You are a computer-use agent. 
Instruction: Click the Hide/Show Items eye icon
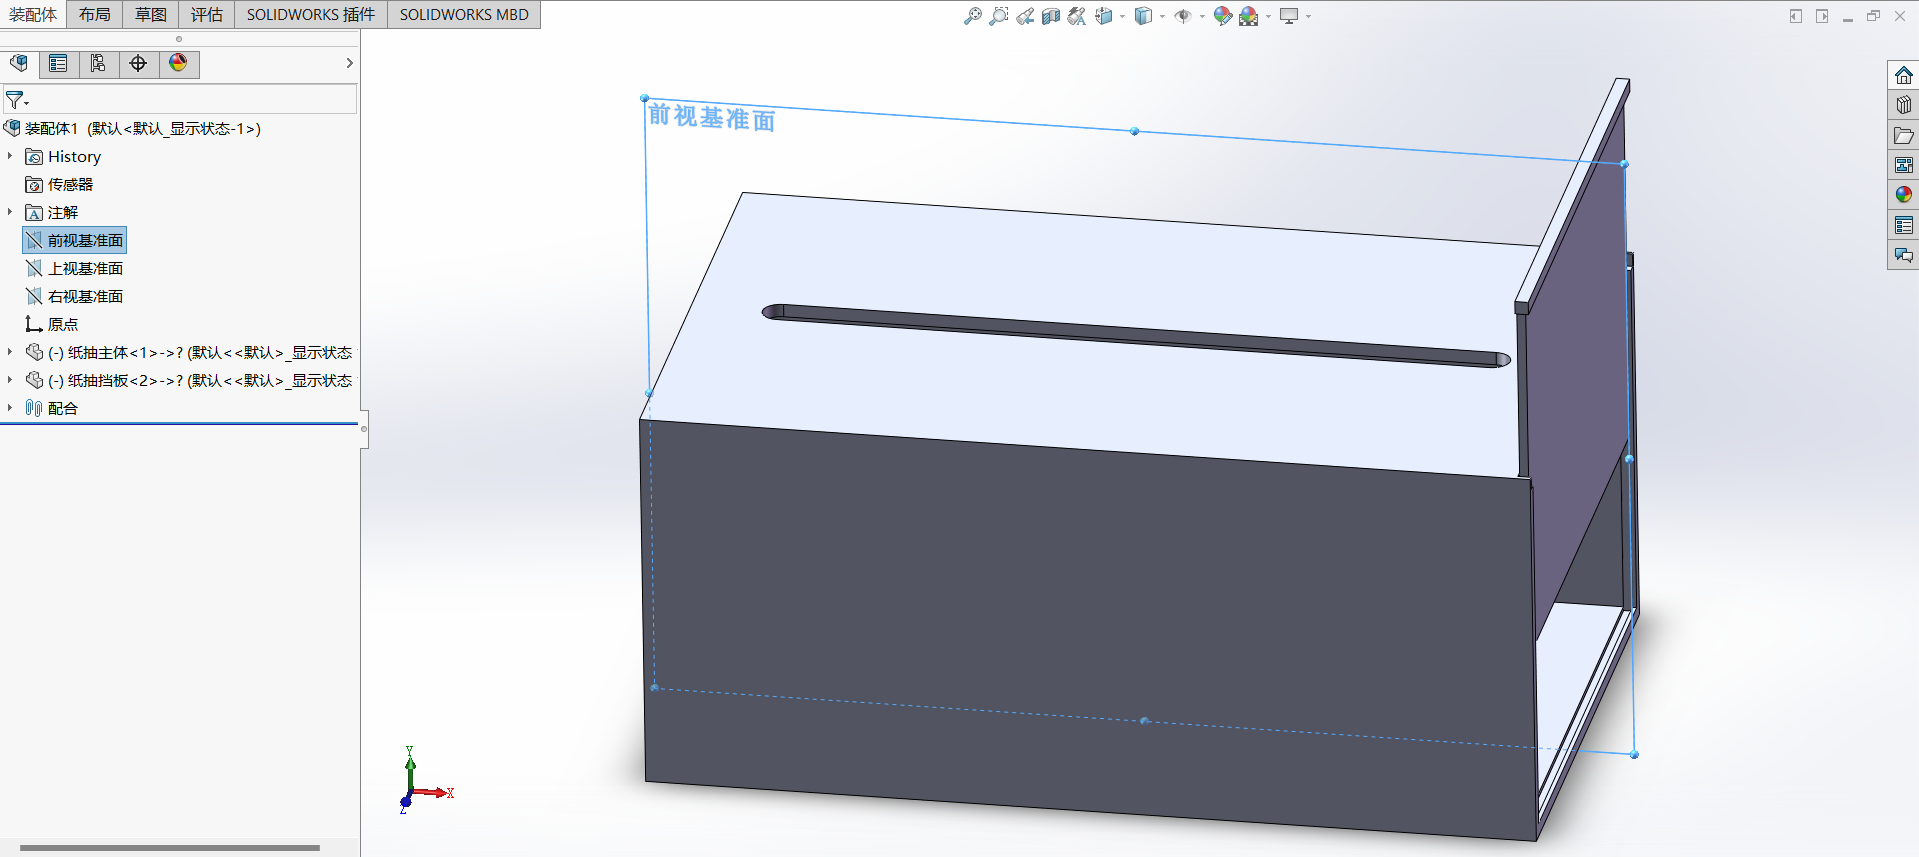[1183, 16]
